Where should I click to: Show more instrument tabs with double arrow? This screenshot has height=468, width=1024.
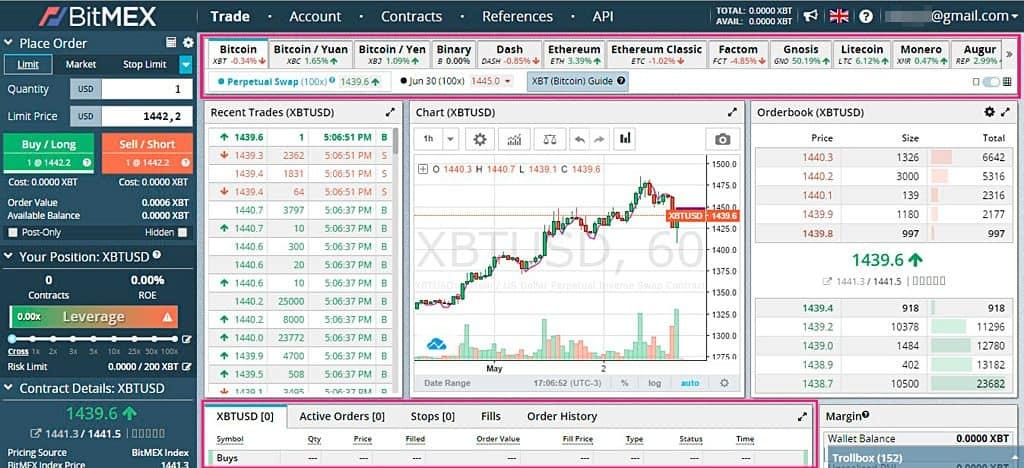coord(1009,54)
